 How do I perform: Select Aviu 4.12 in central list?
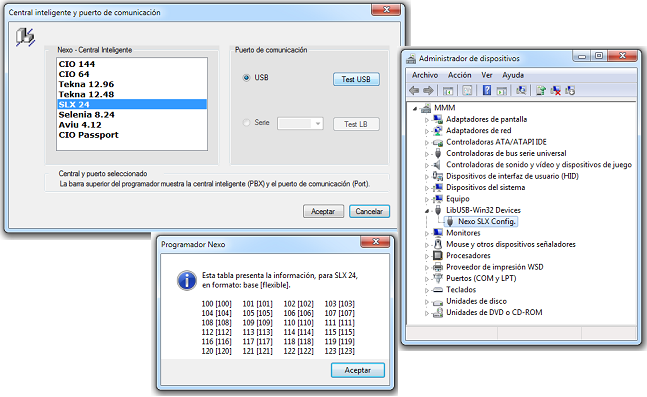click(x=132, y=125)
